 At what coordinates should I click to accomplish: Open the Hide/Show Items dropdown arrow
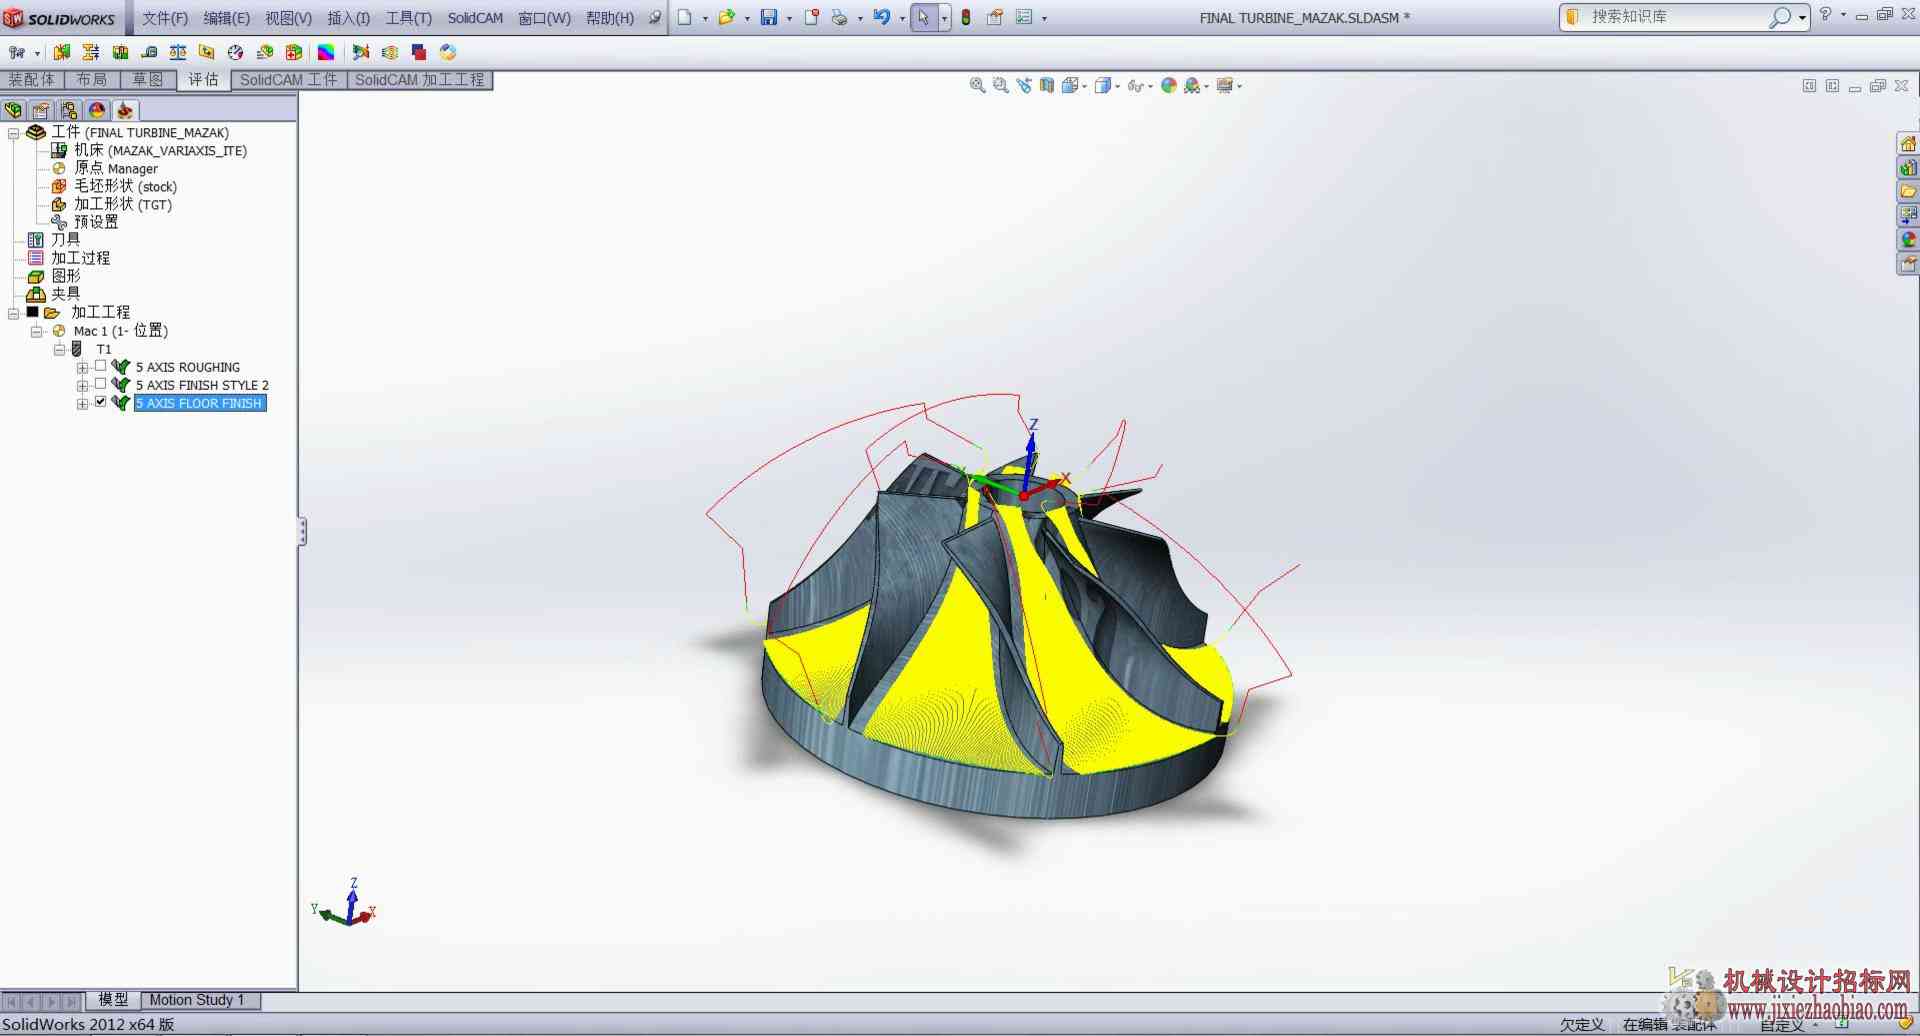coord(1151,87)
